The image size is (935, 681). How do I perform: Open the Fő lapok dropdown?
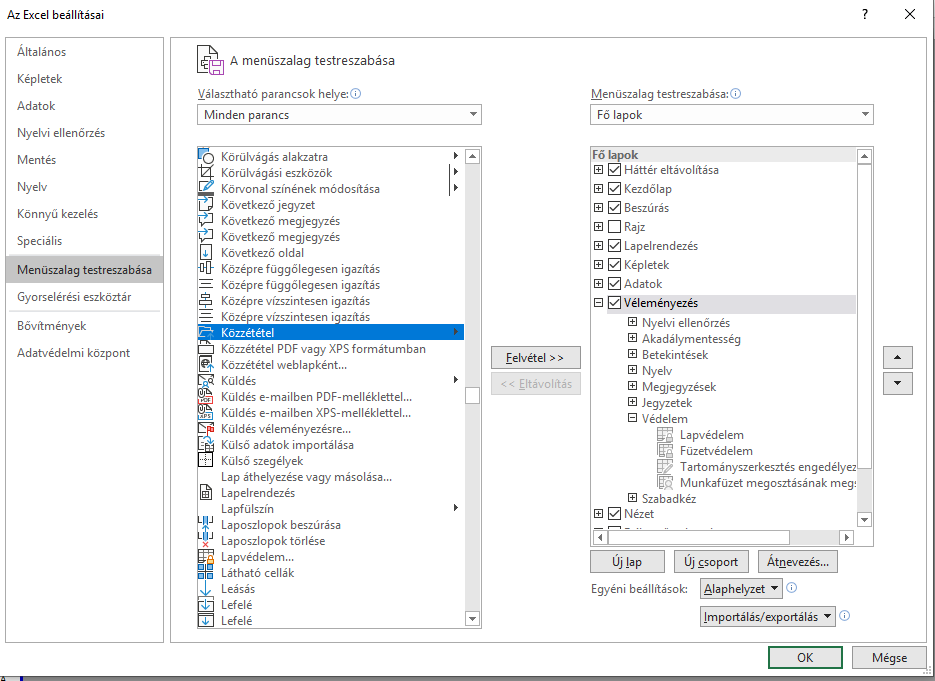732,114
